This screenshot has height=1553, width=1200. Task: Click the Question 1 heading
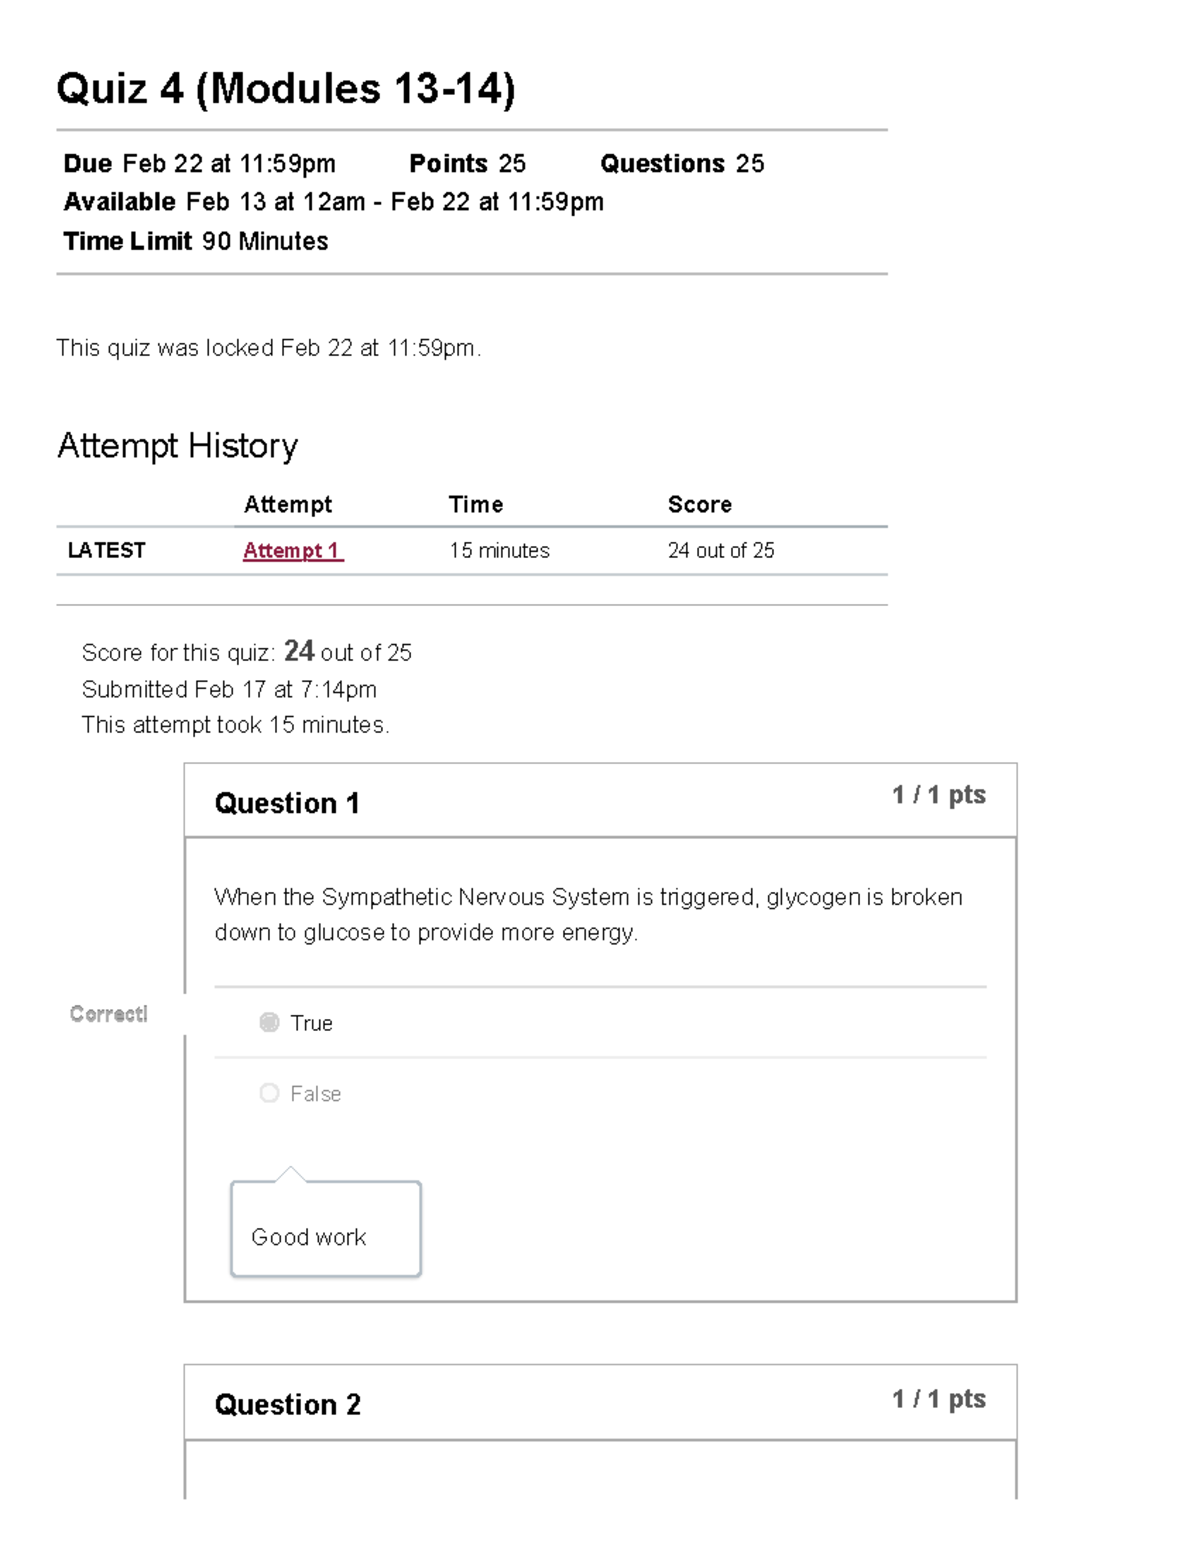287,803
